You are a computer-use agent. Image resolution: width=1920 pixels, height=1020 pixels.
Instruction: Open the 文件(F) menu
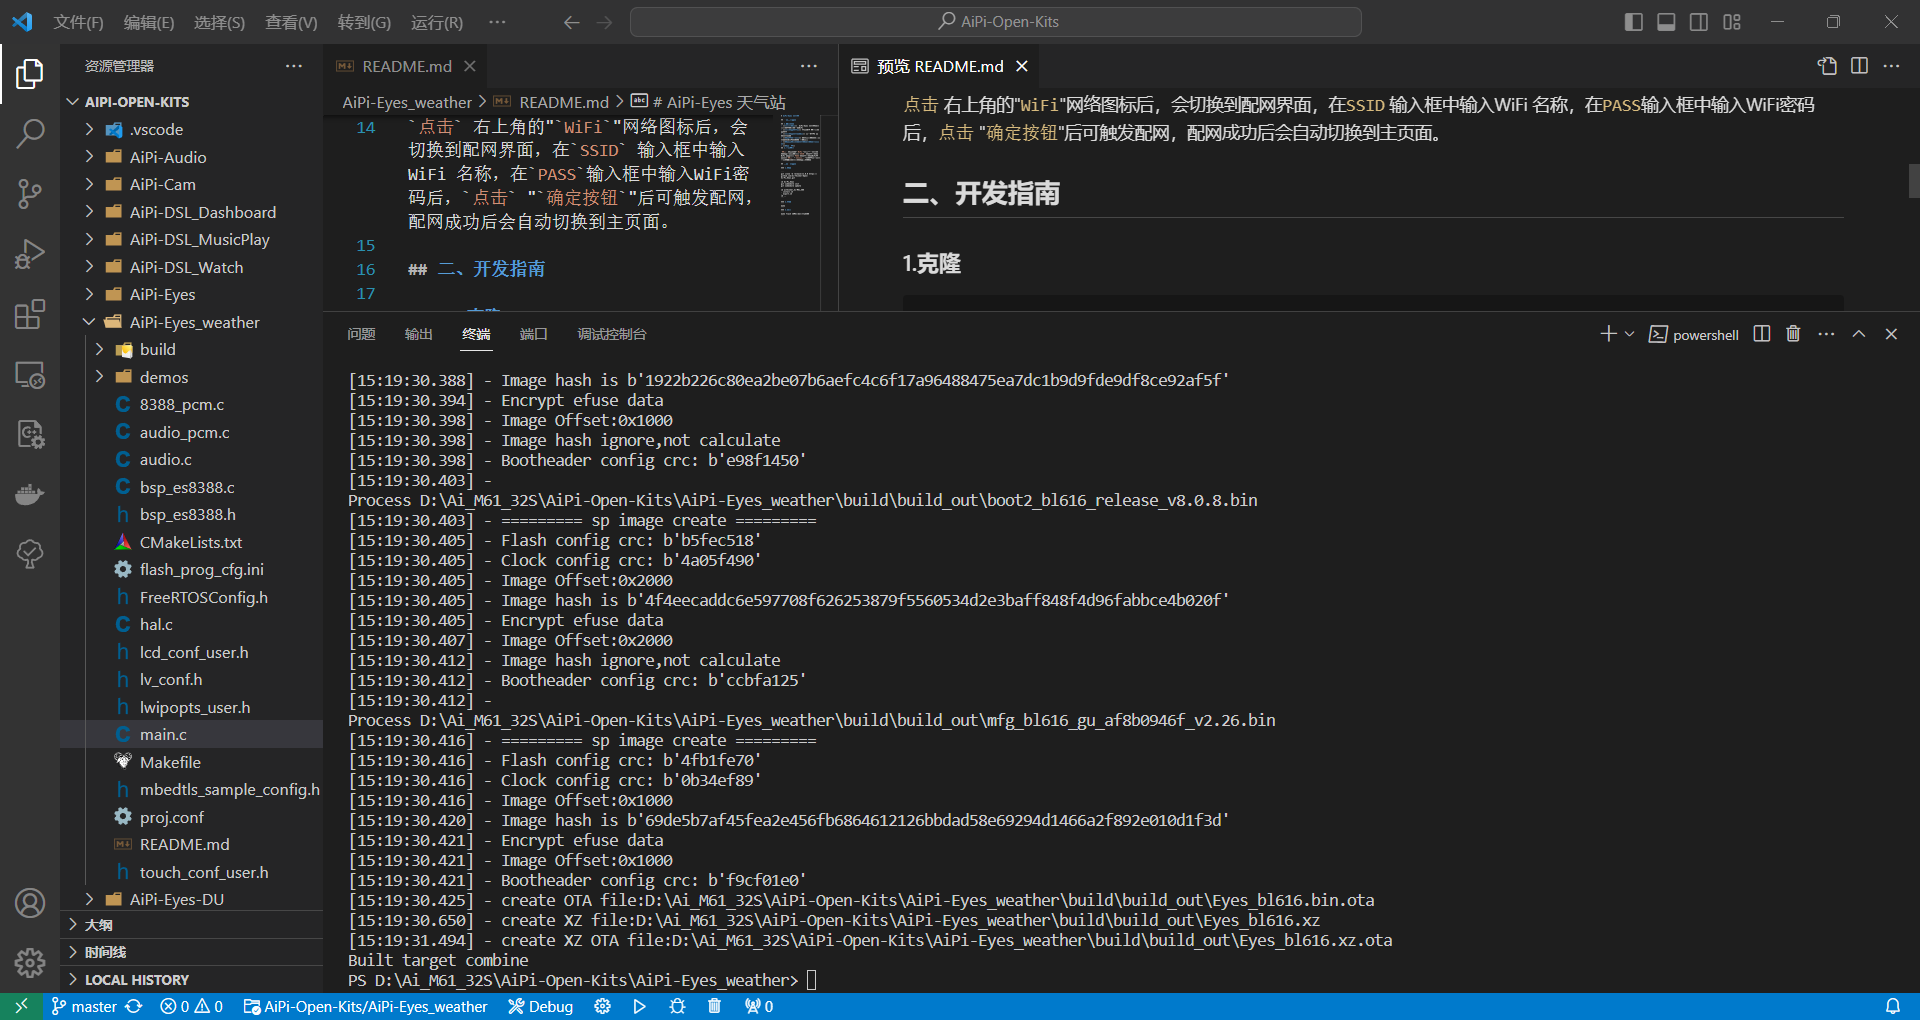click(78, 22)
